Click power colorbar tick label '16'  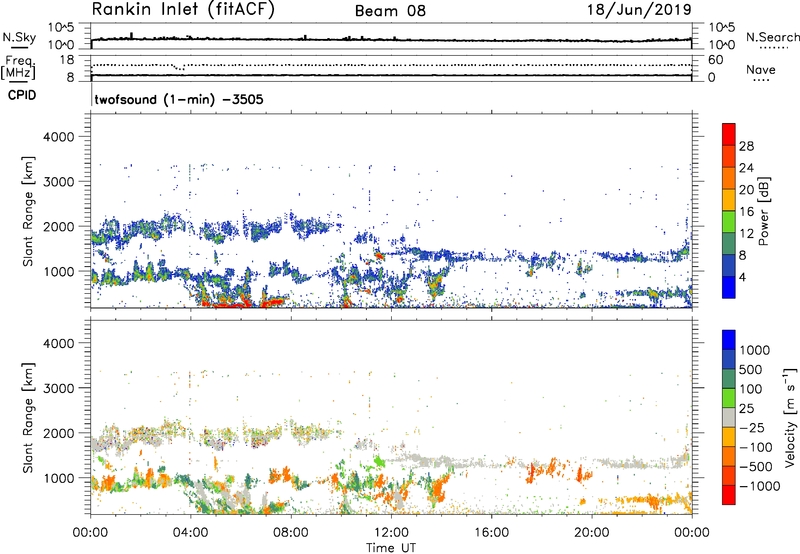[746, 212]
